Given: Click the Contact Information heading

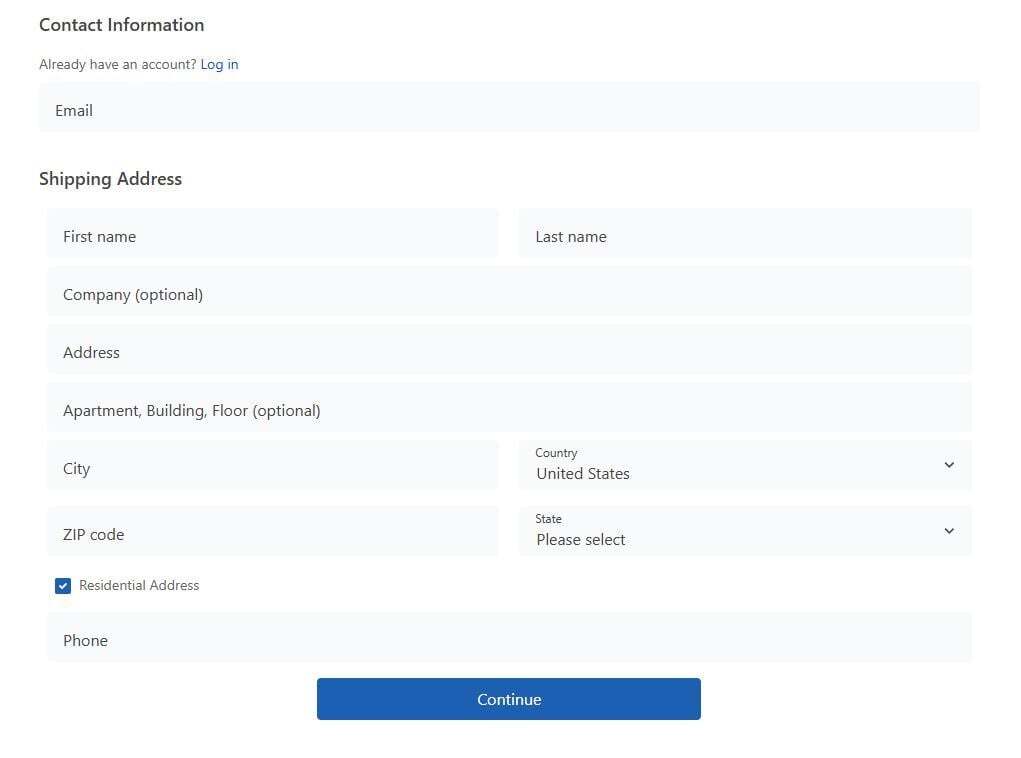Looking at the screenshot, I should coord(121,25).
